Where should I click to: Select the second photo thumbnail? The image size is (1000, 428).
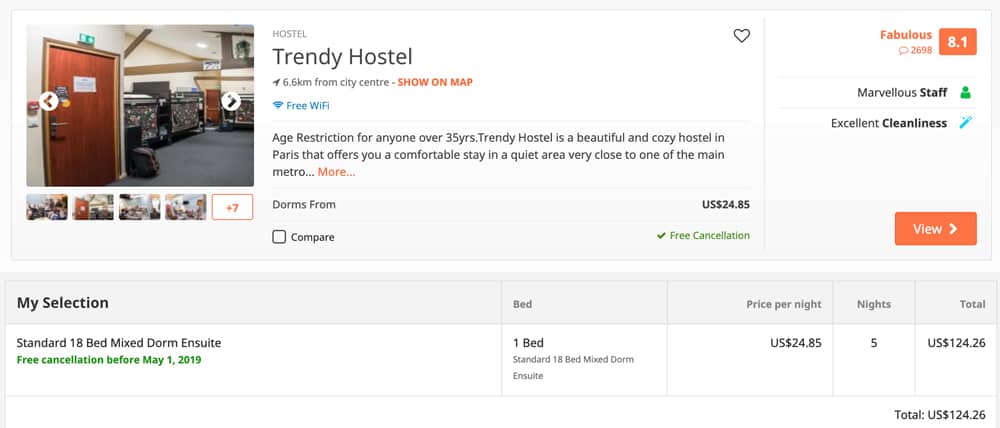[93, 207]
